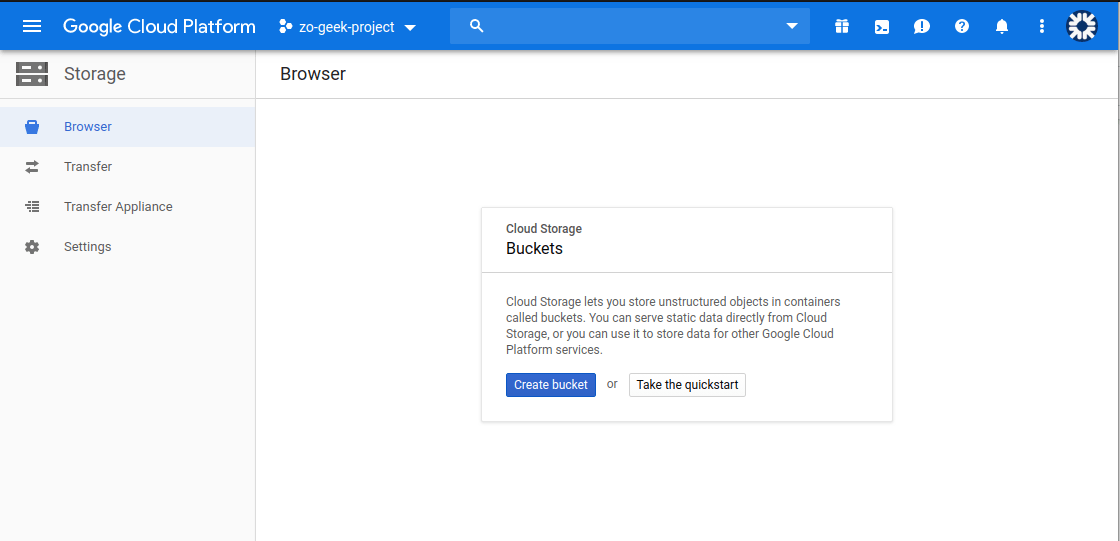Open the send feedback icon
1120x541 pixels.
(921, 27)
